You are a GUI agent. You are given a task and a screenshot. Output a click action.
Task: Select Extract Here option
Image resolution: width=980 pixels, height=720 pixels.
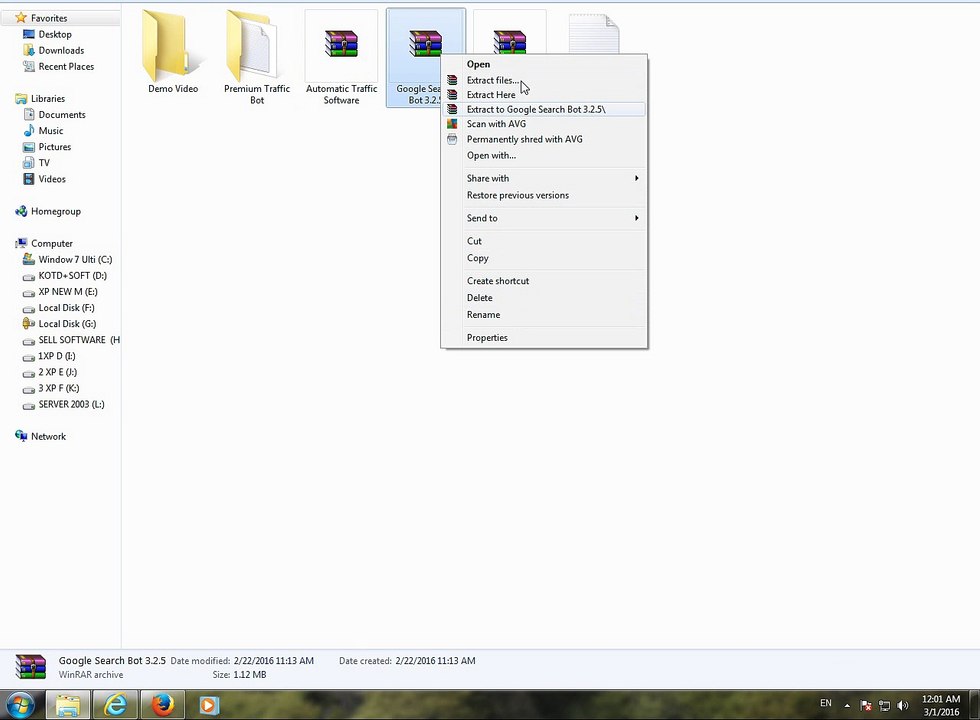coord(491,95)
